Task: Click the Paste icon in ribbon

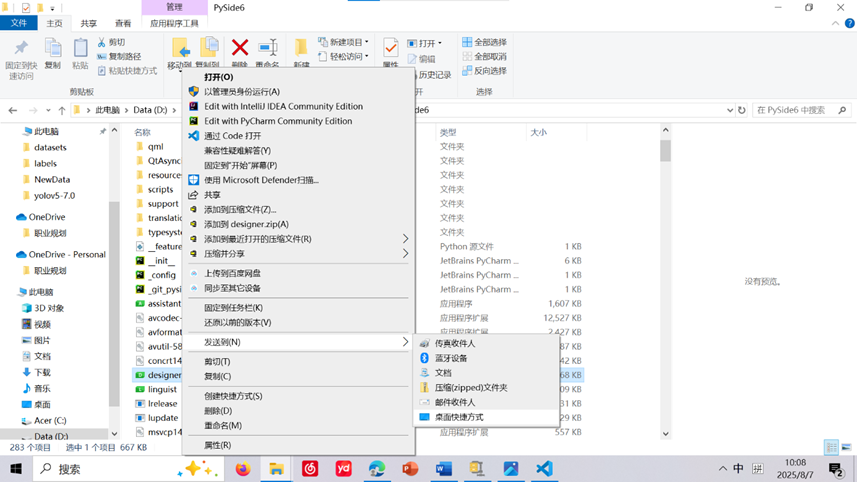Action: pos(80,48)
